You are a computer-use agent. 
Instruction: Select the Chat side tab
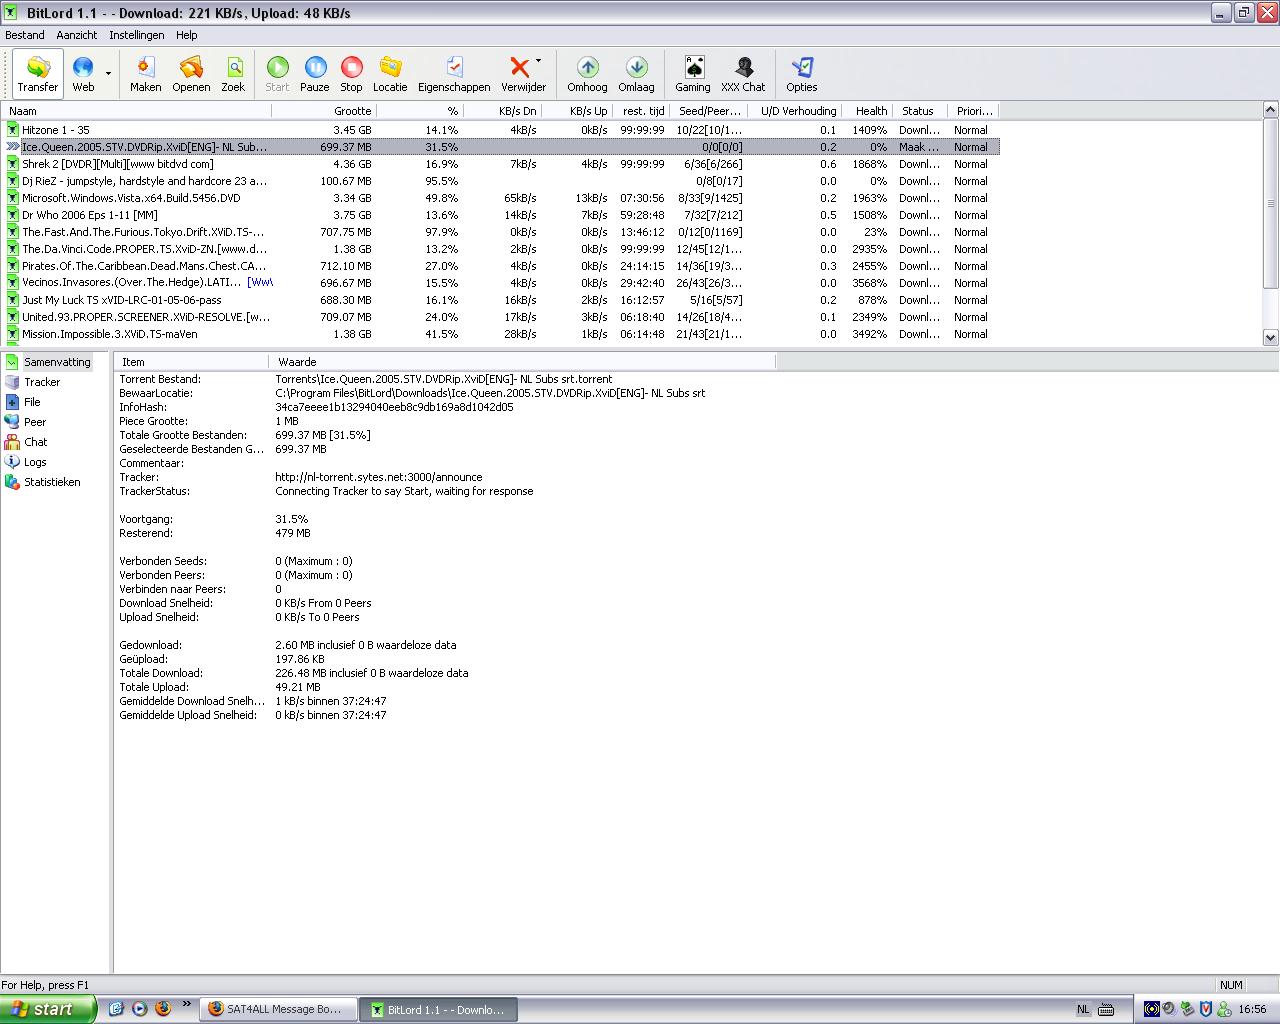26,442
